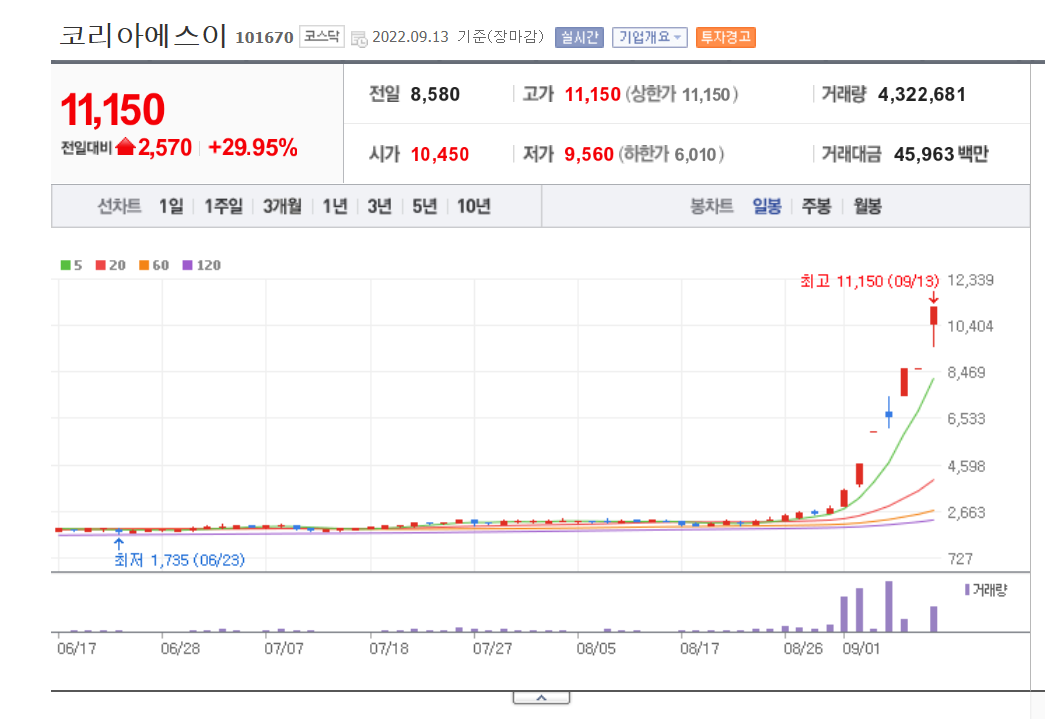Click the 봉차트 label
Screen dimensions: 1045x719
(x=711, y=207)
